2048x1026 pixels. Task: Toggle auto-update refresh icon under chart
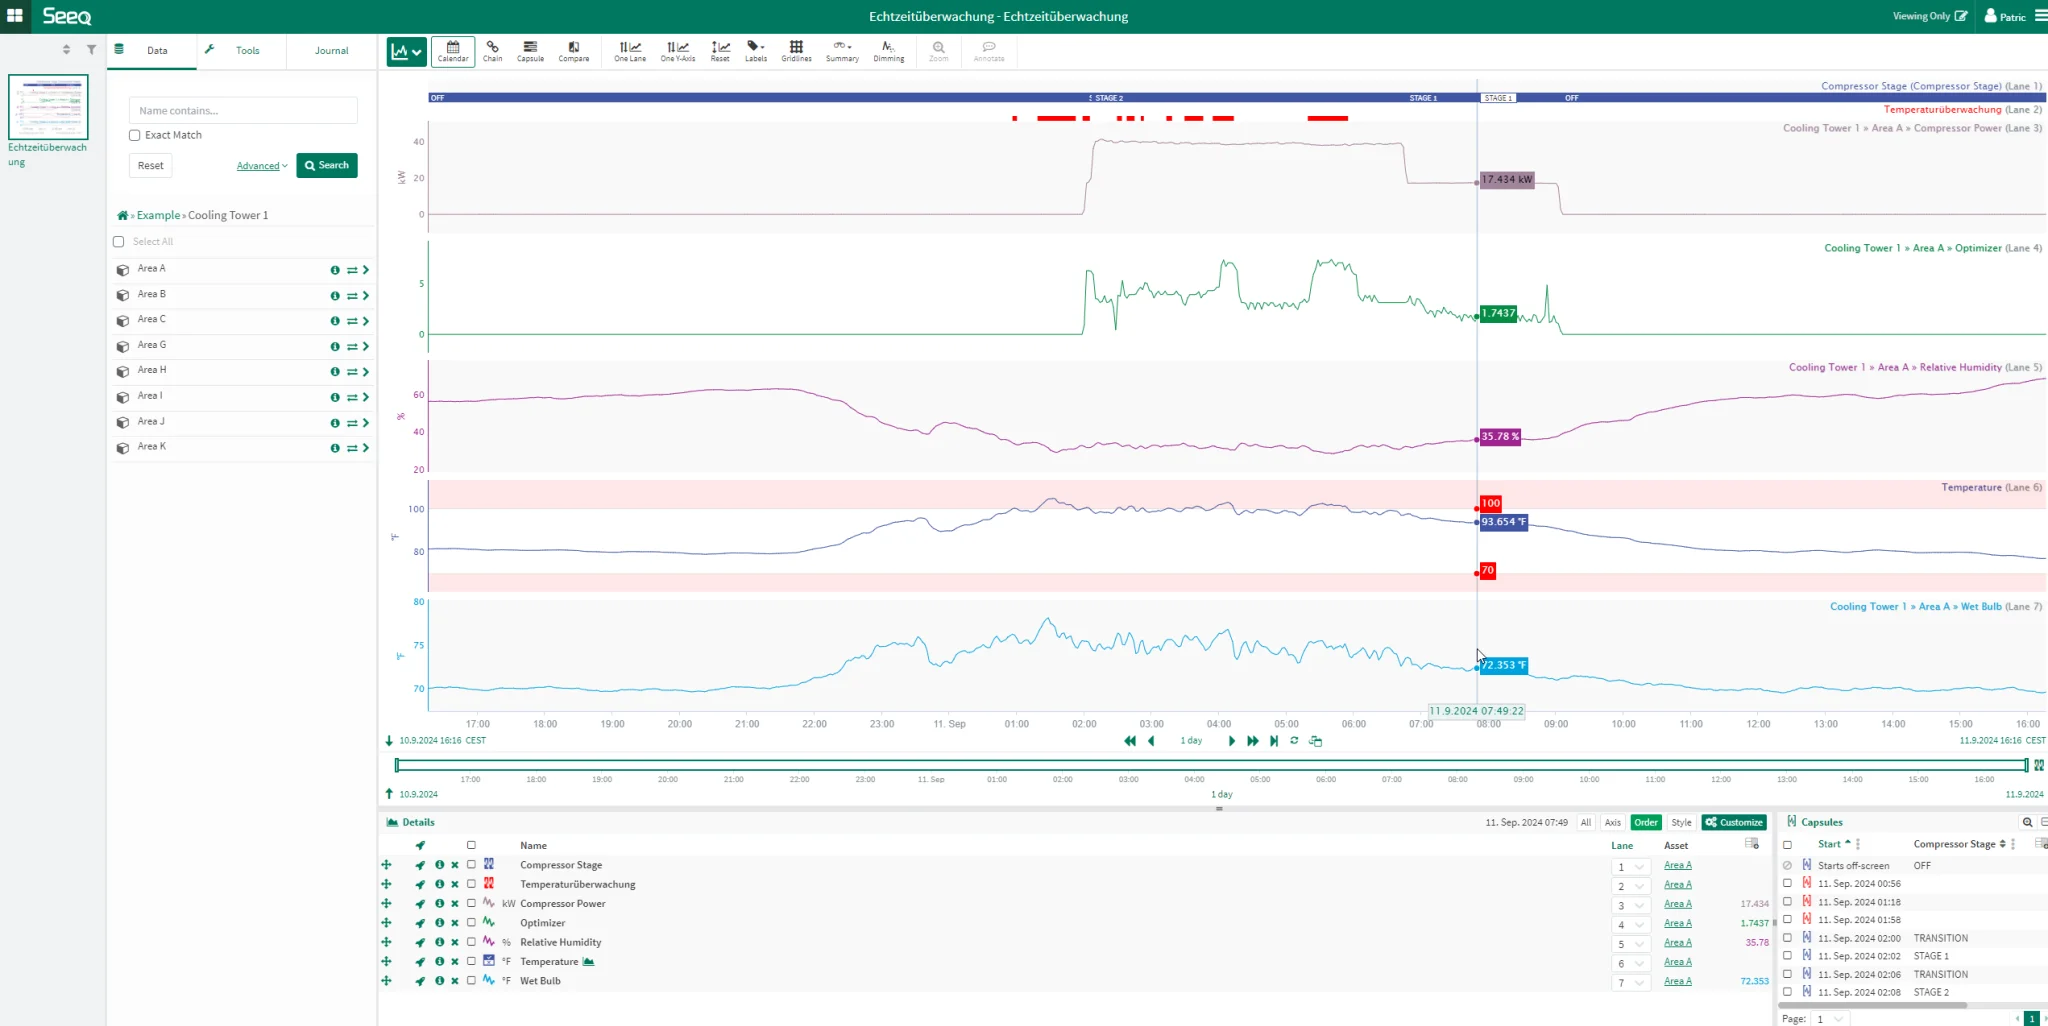point(1294,741)
